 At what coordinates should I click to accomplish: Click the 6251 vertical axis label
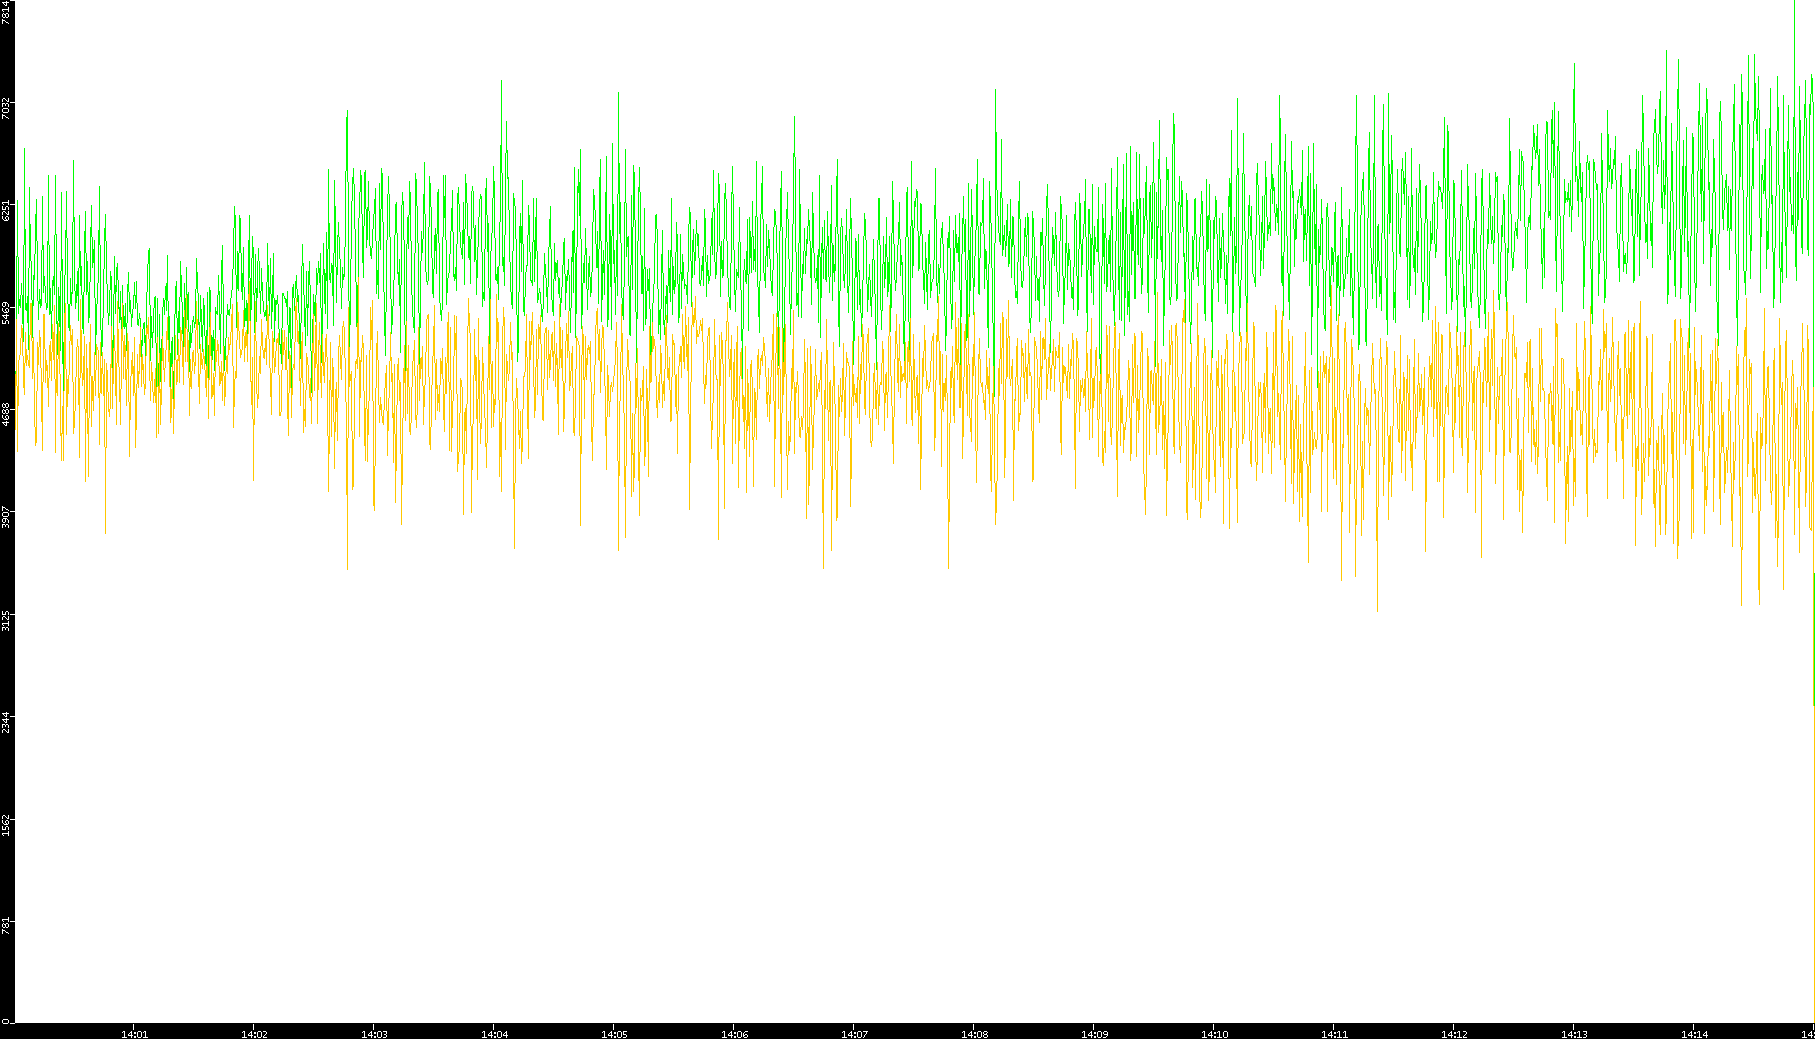(7, 210)
